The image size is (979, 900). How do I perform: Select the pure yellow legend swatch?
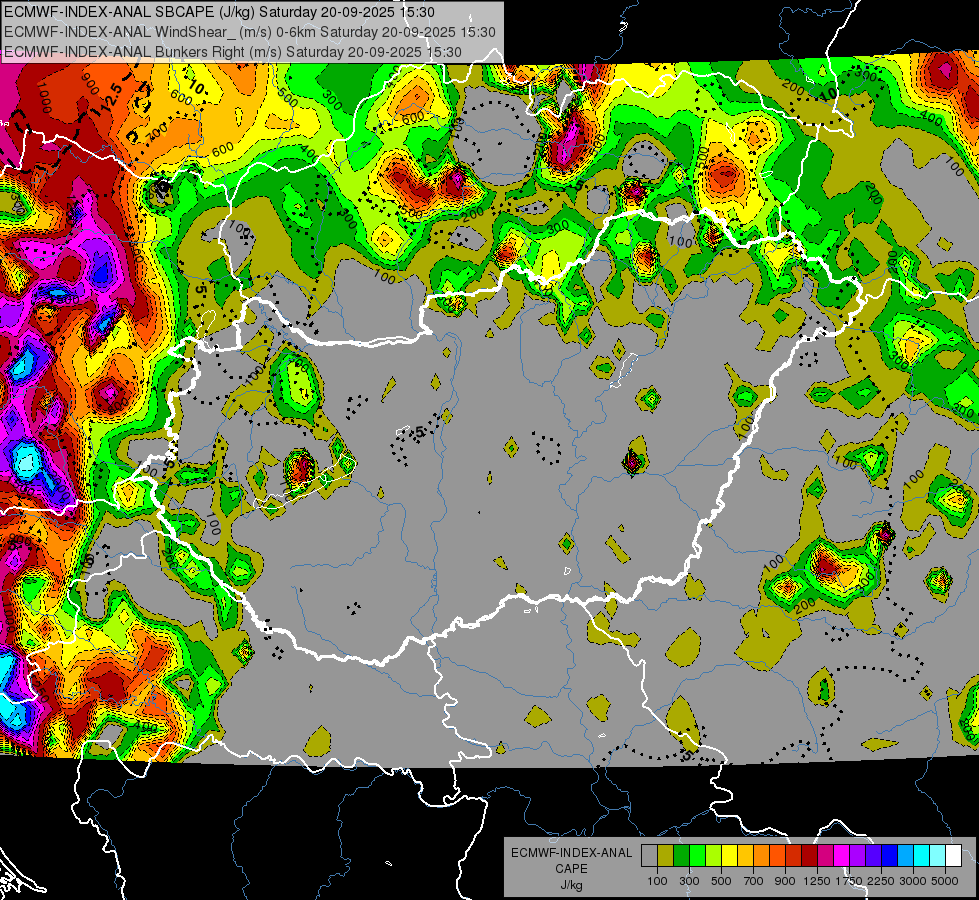click(x=729, y=856)
